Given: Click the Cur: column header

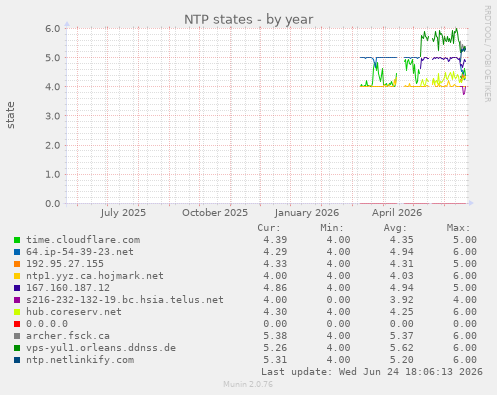Looking at the screenshot, I should click(x=269, y=228).
